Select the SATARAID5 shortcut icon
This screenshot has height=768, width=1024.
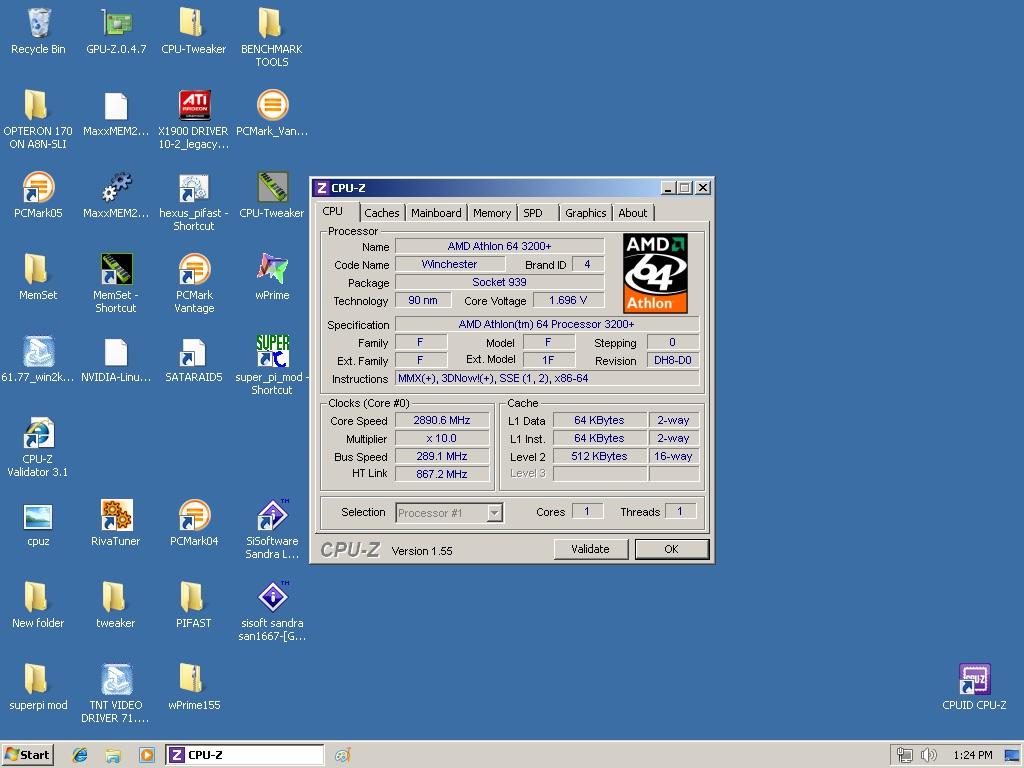point(194,352)
